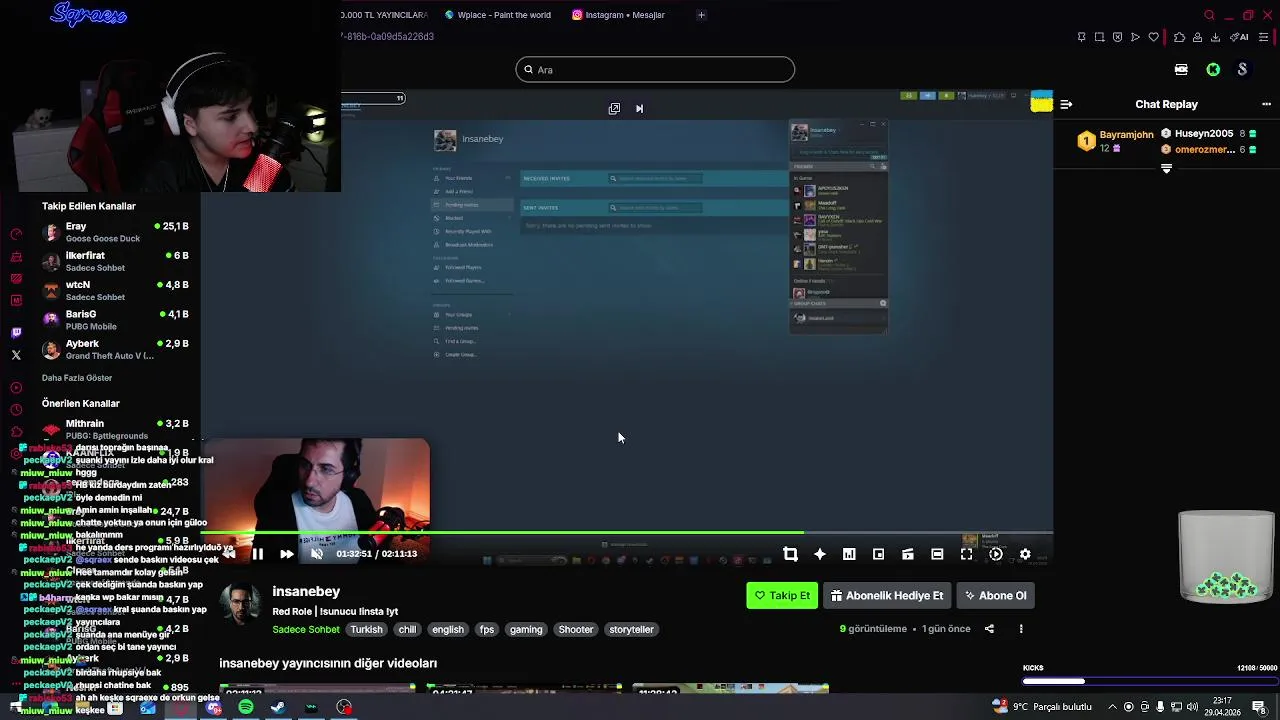Screen dimensions: 1280x720
Task: Open Steam from the Windows taskbar
Action: click(x=278, y=707)
